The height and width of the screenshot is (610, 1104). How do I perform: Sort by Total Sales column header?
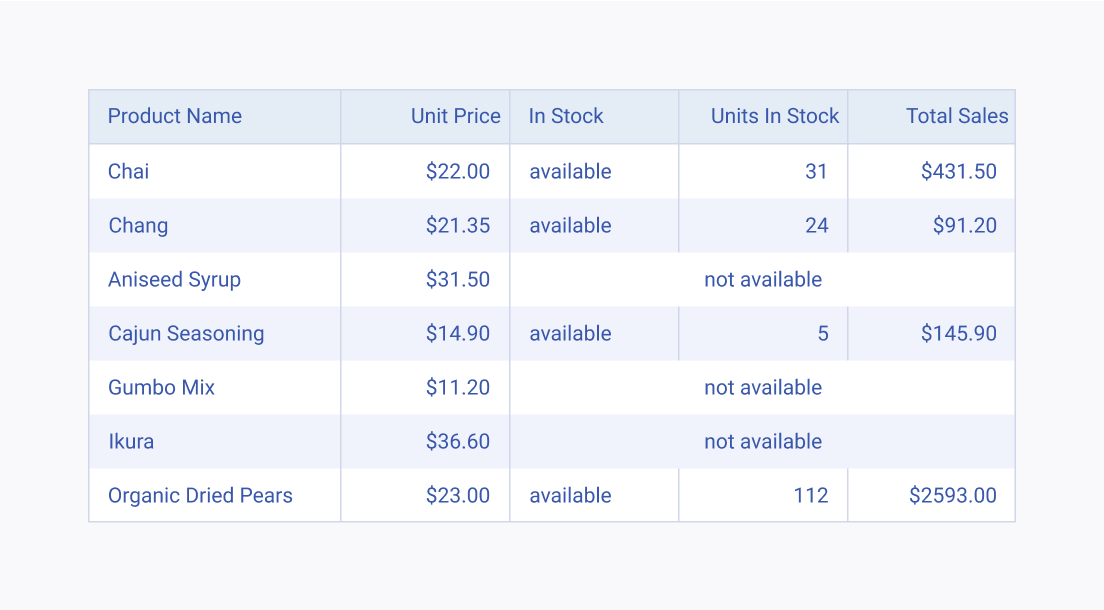(932, 116)
